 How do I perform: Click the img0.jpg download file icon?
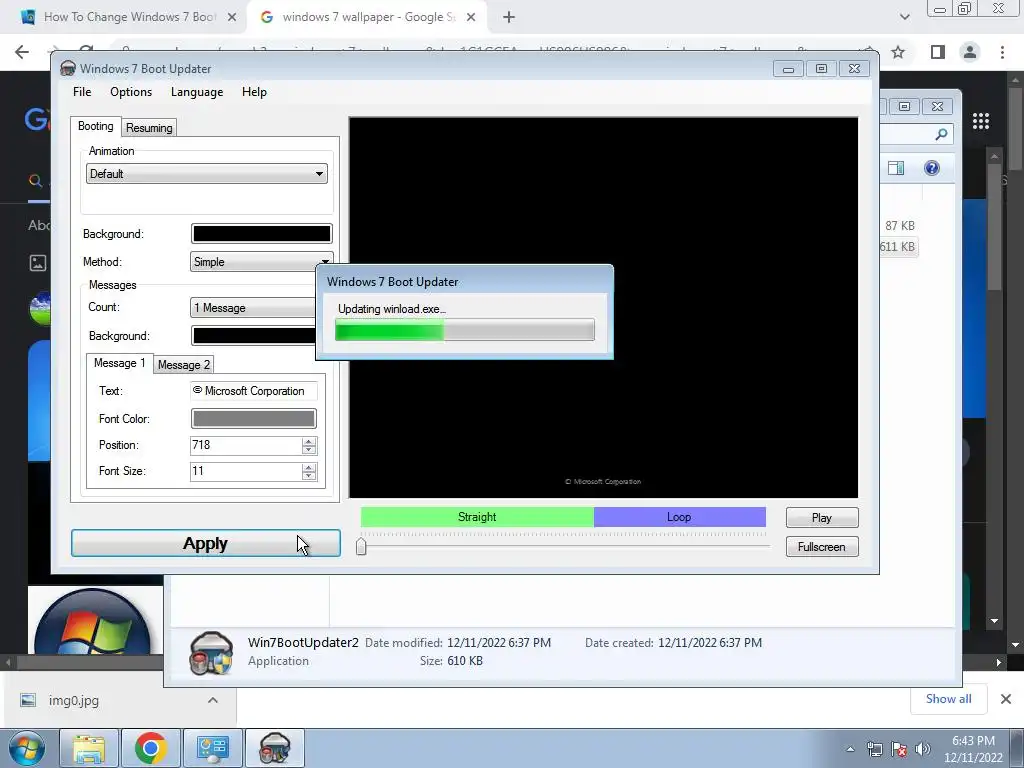(27, 700)
